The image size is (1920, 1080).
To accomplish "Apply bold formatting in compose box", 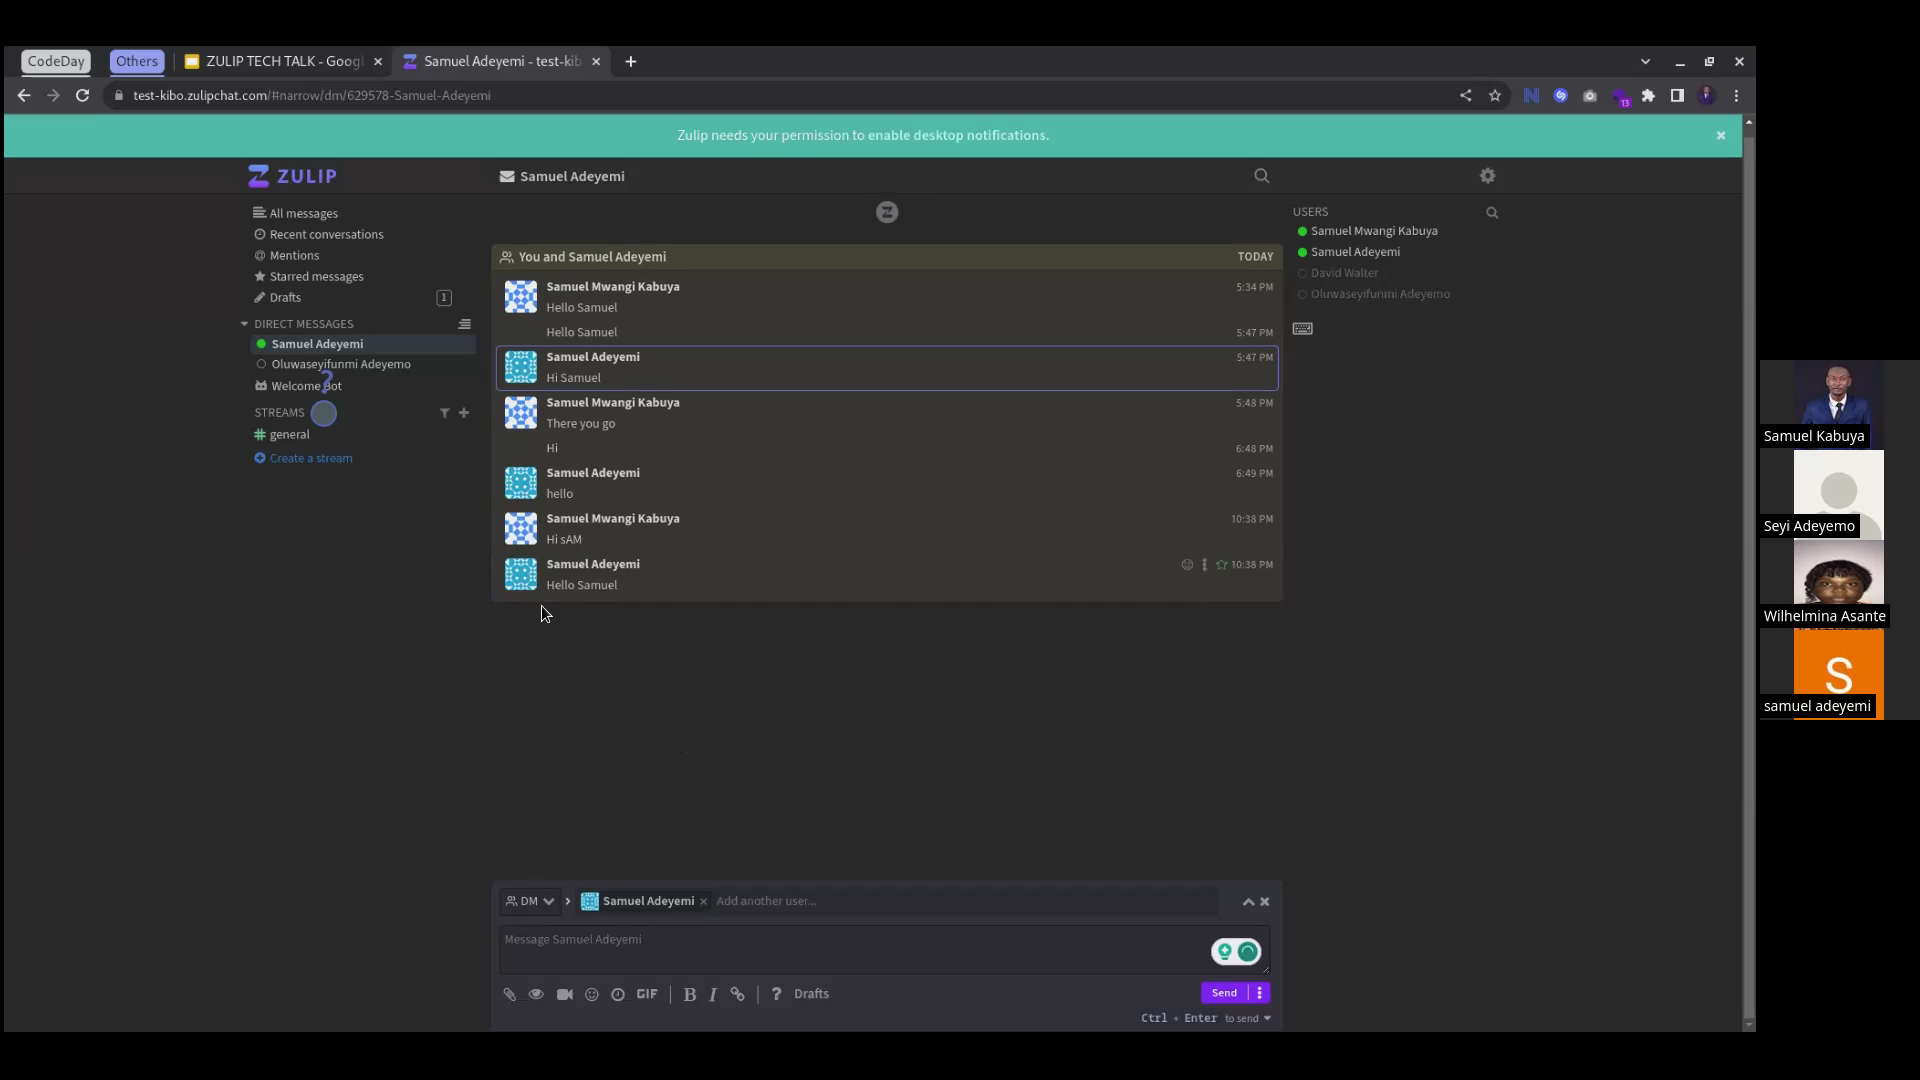I will pyautogui.click(x=690, y=994).
